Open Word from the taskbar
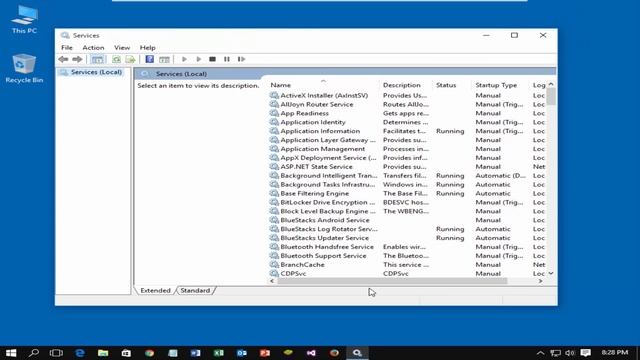This screenshot has height=360, width=640. (x=196, y=353)
